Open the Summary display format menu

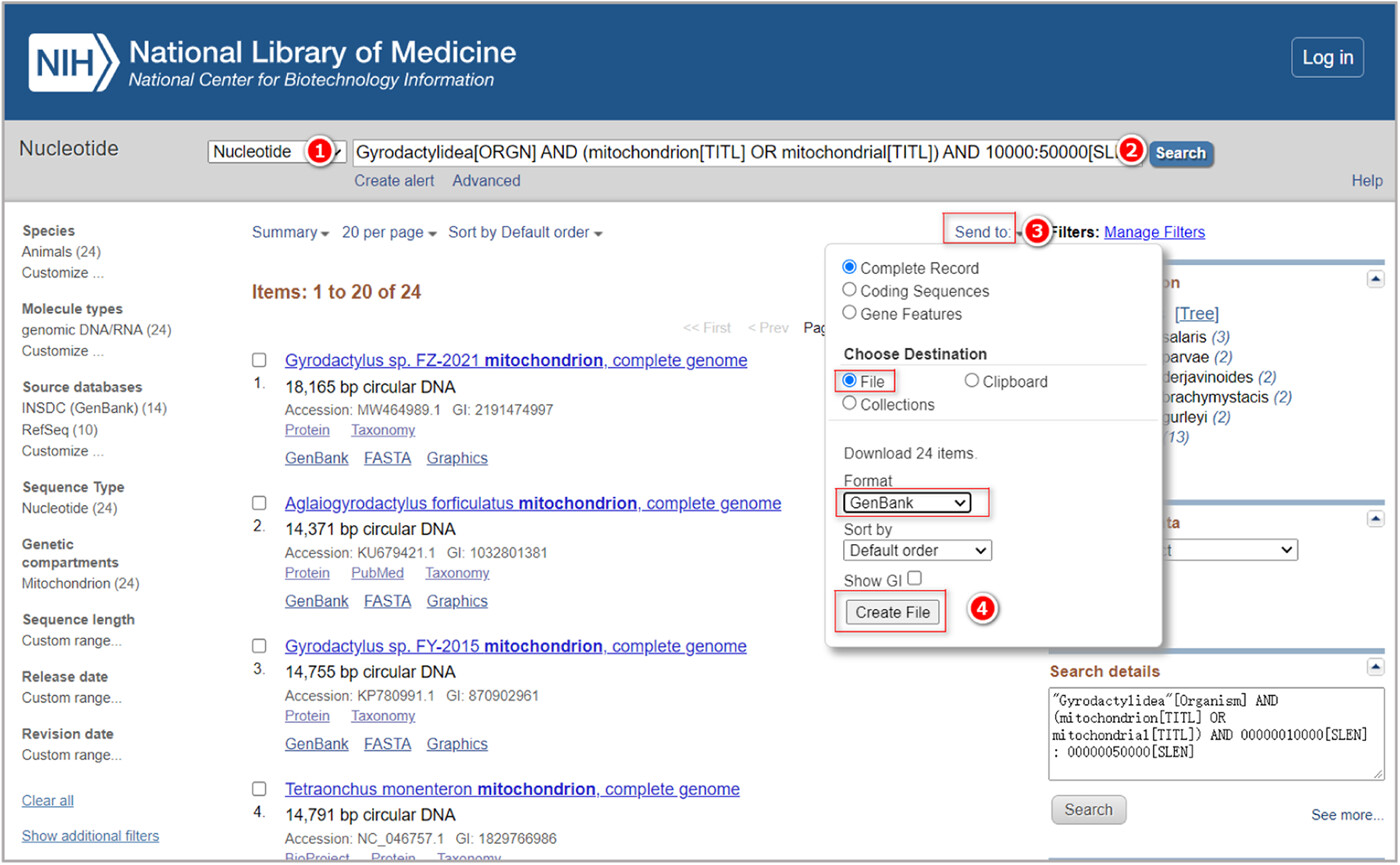pos(290,232)
